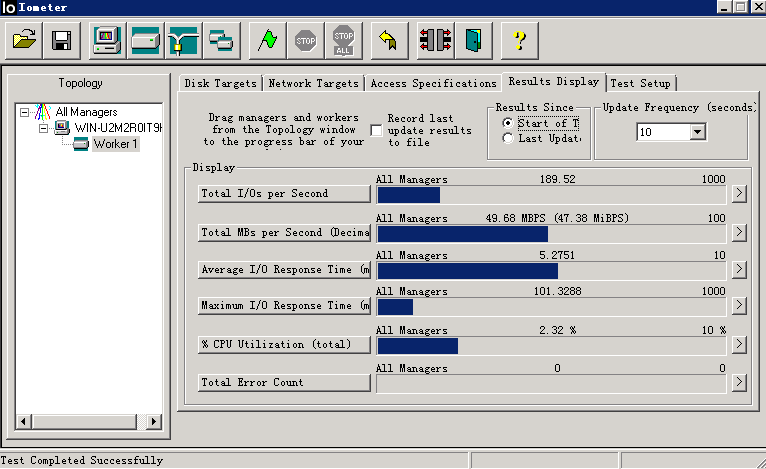
Task: Open the Access Specifications tab
Action: pos(433,83)
